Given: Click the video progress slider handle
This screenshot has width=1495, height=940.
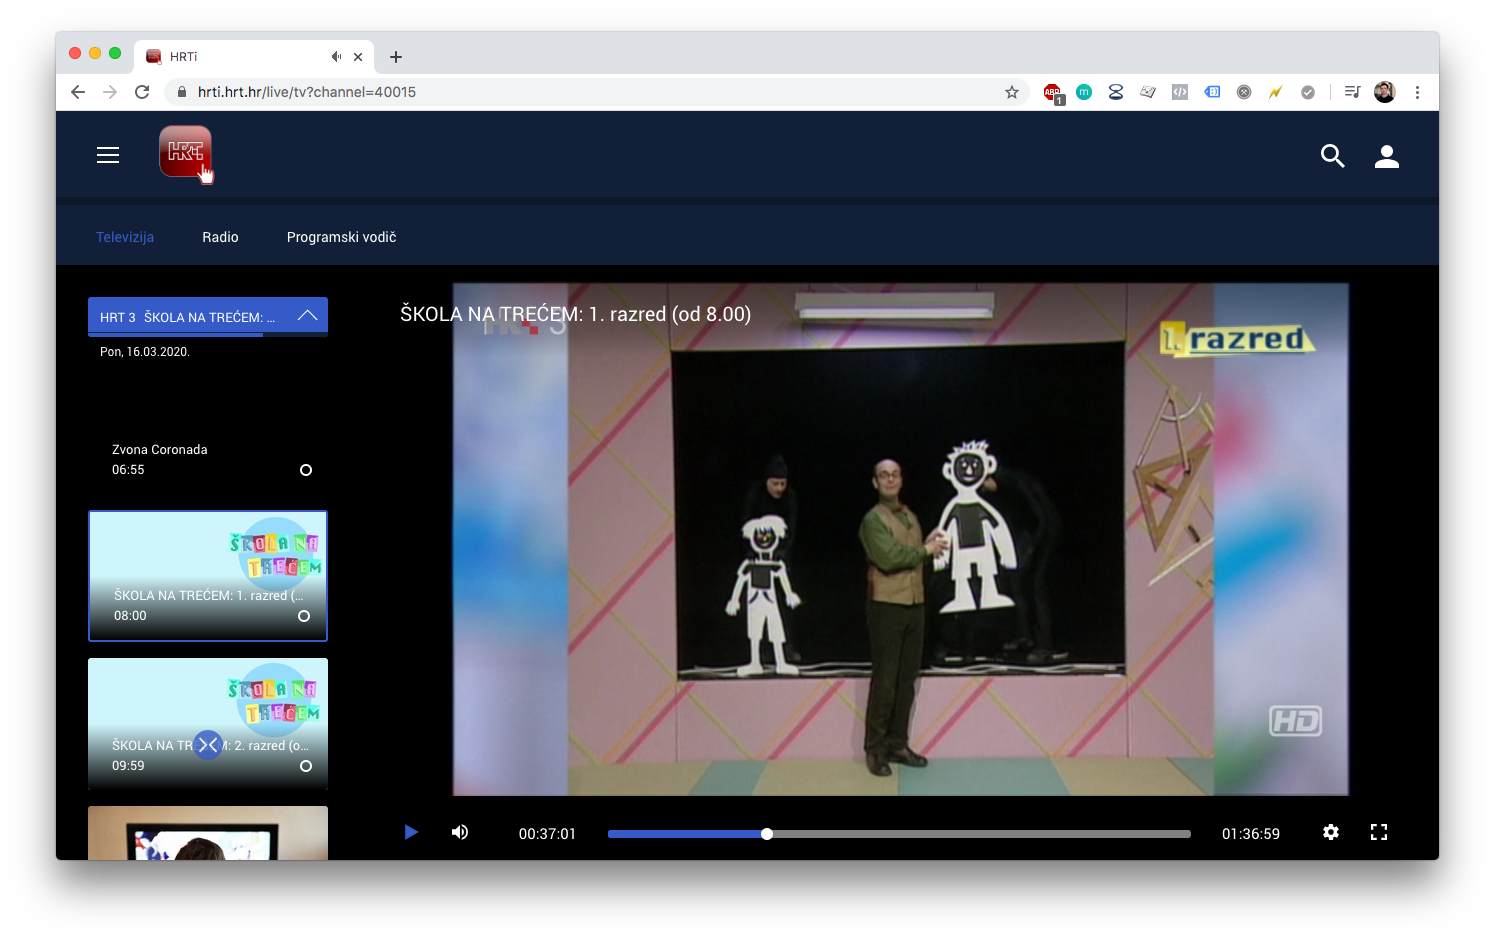Looking at the screenshot, I should coord(767,834).
